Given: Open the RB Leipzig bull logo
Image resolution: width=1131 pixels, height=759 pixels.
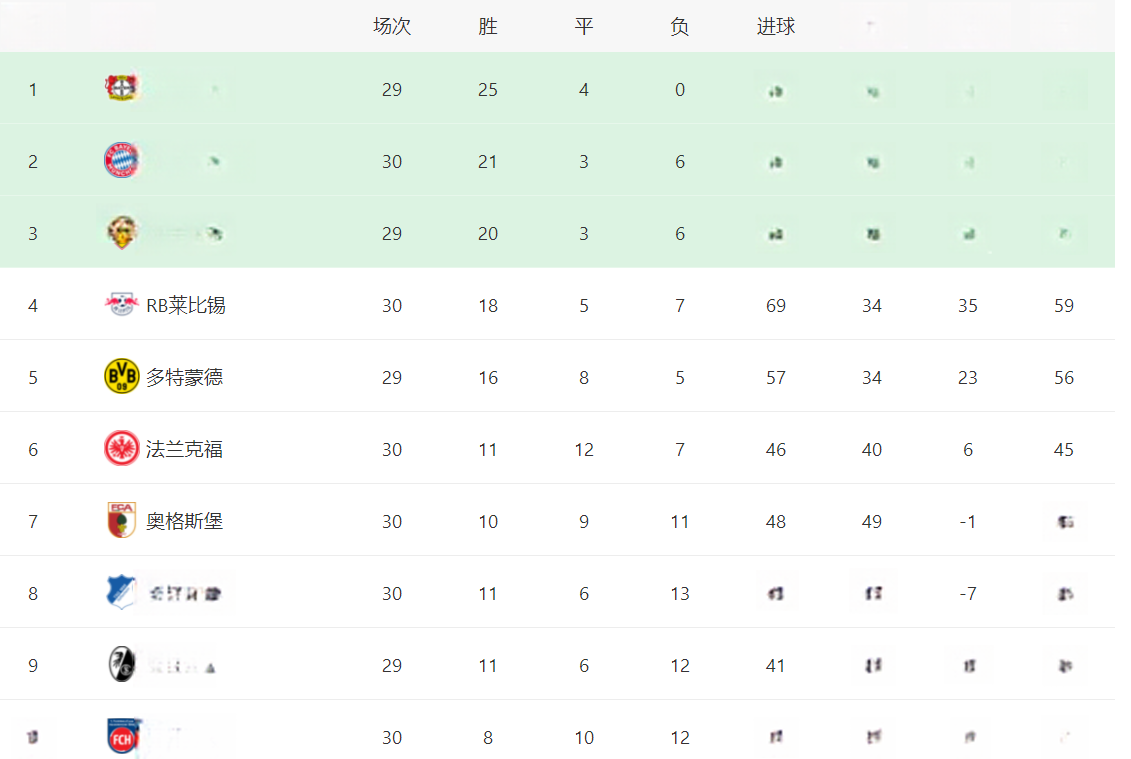Looking at the screenshot, I should (x=121, y=304).
